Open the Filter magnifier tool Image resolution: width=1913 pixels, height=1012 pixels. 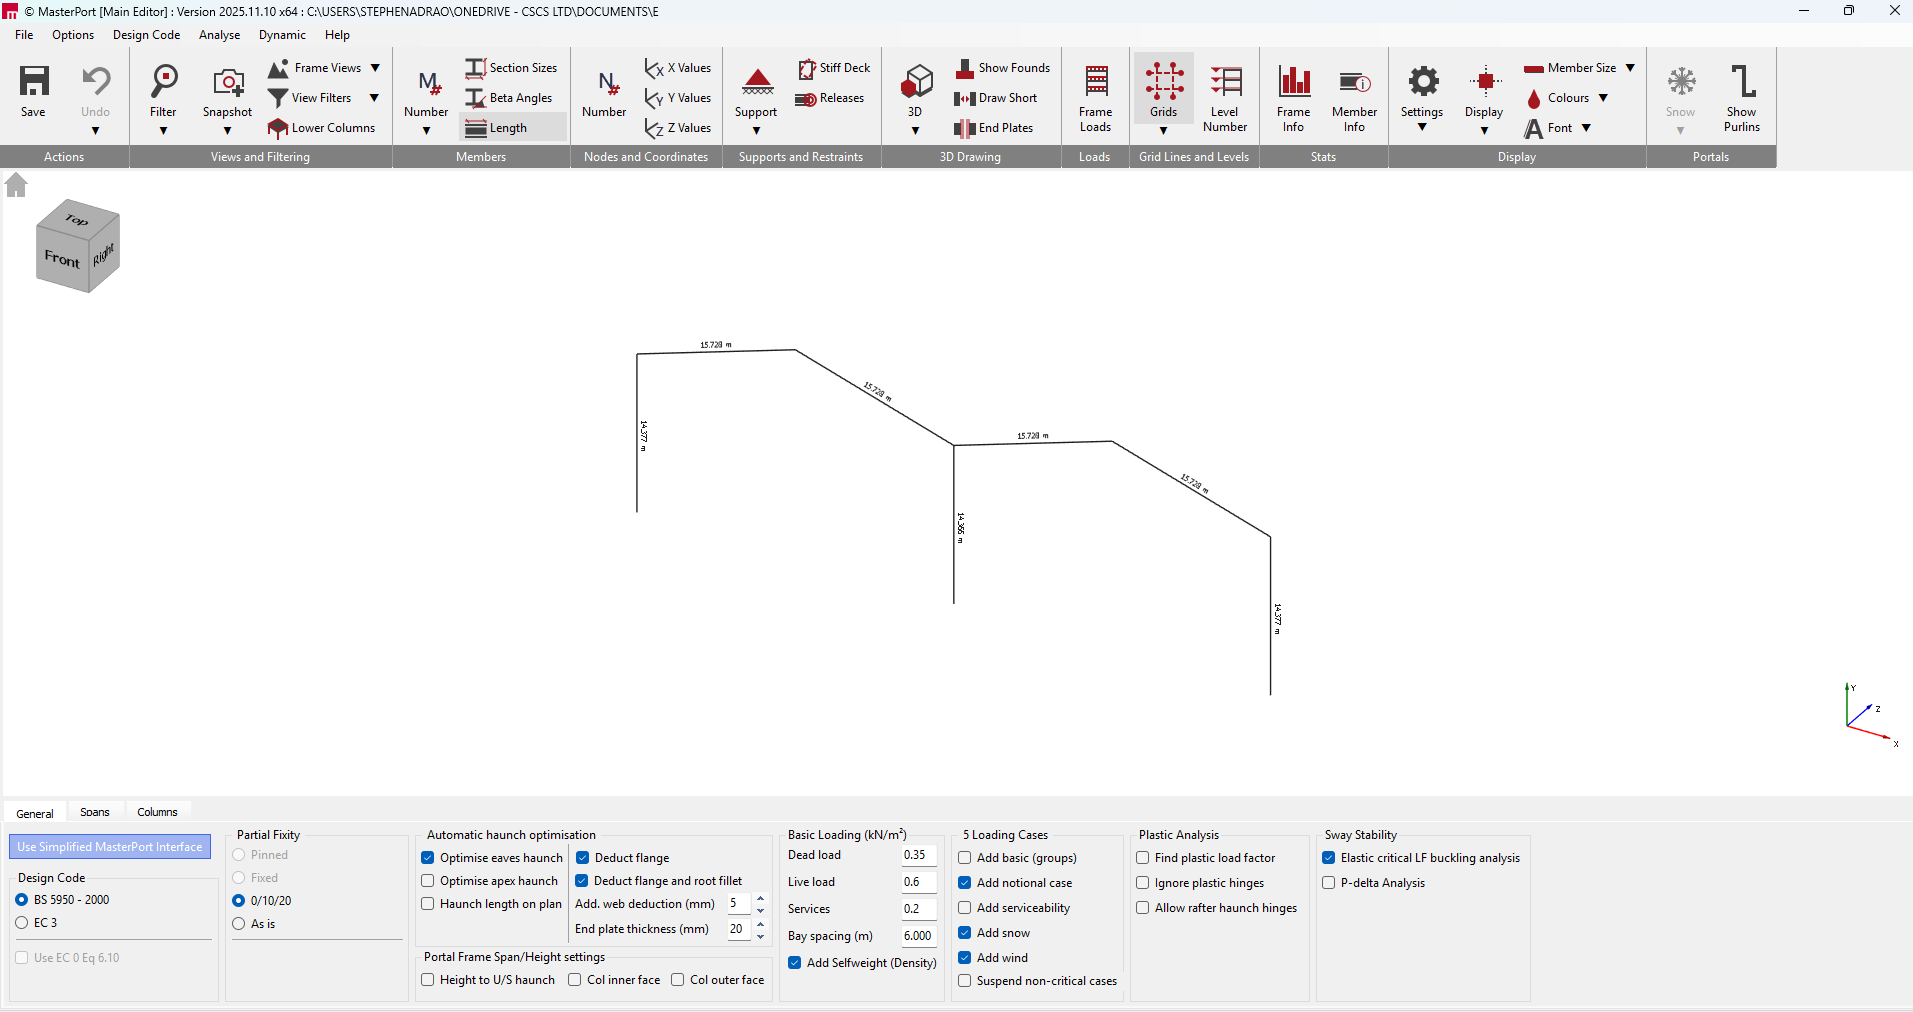pos(163,81)
